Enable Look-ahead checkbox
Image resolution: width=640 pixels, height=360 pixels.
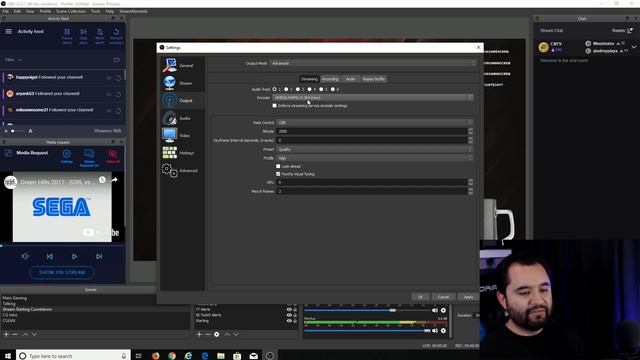(278, 166)
